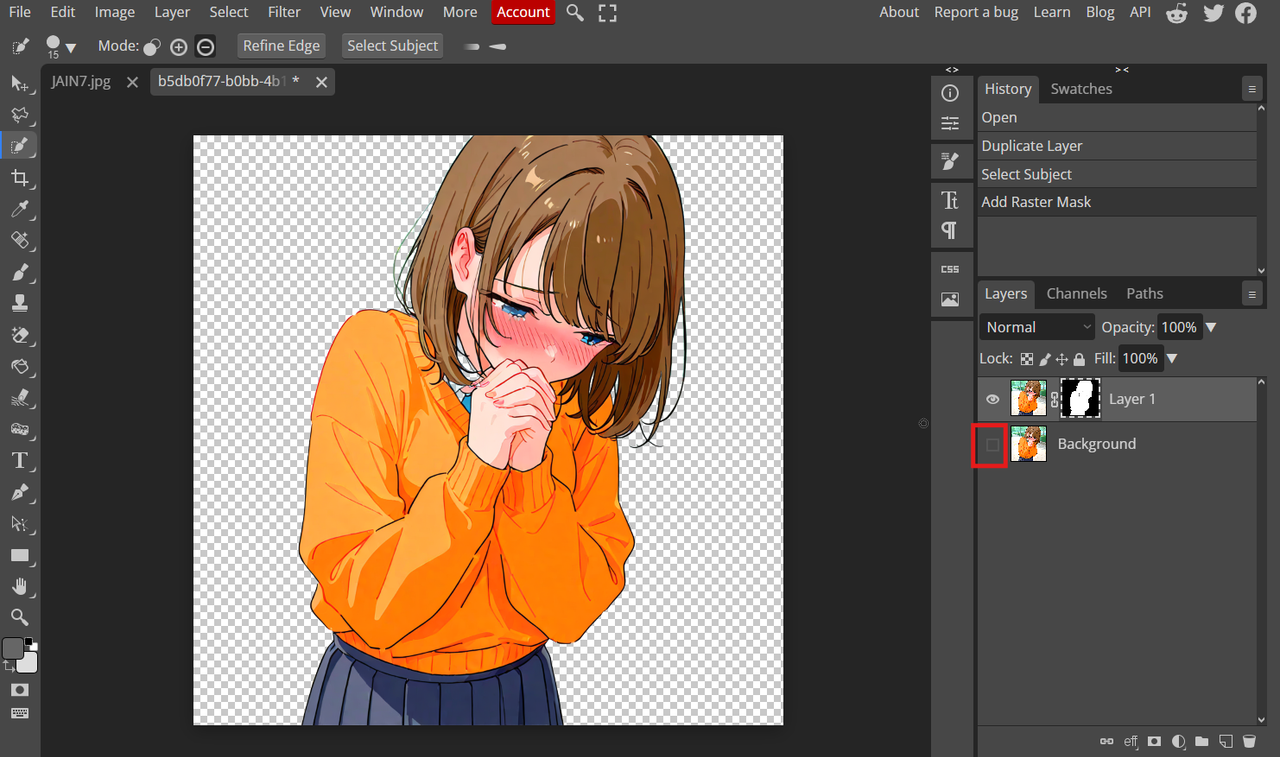The width and height of the screenshot is (1280, 757).
Task: Enter fullscreen mode via brackets icon
Action: tap(607, 13)
